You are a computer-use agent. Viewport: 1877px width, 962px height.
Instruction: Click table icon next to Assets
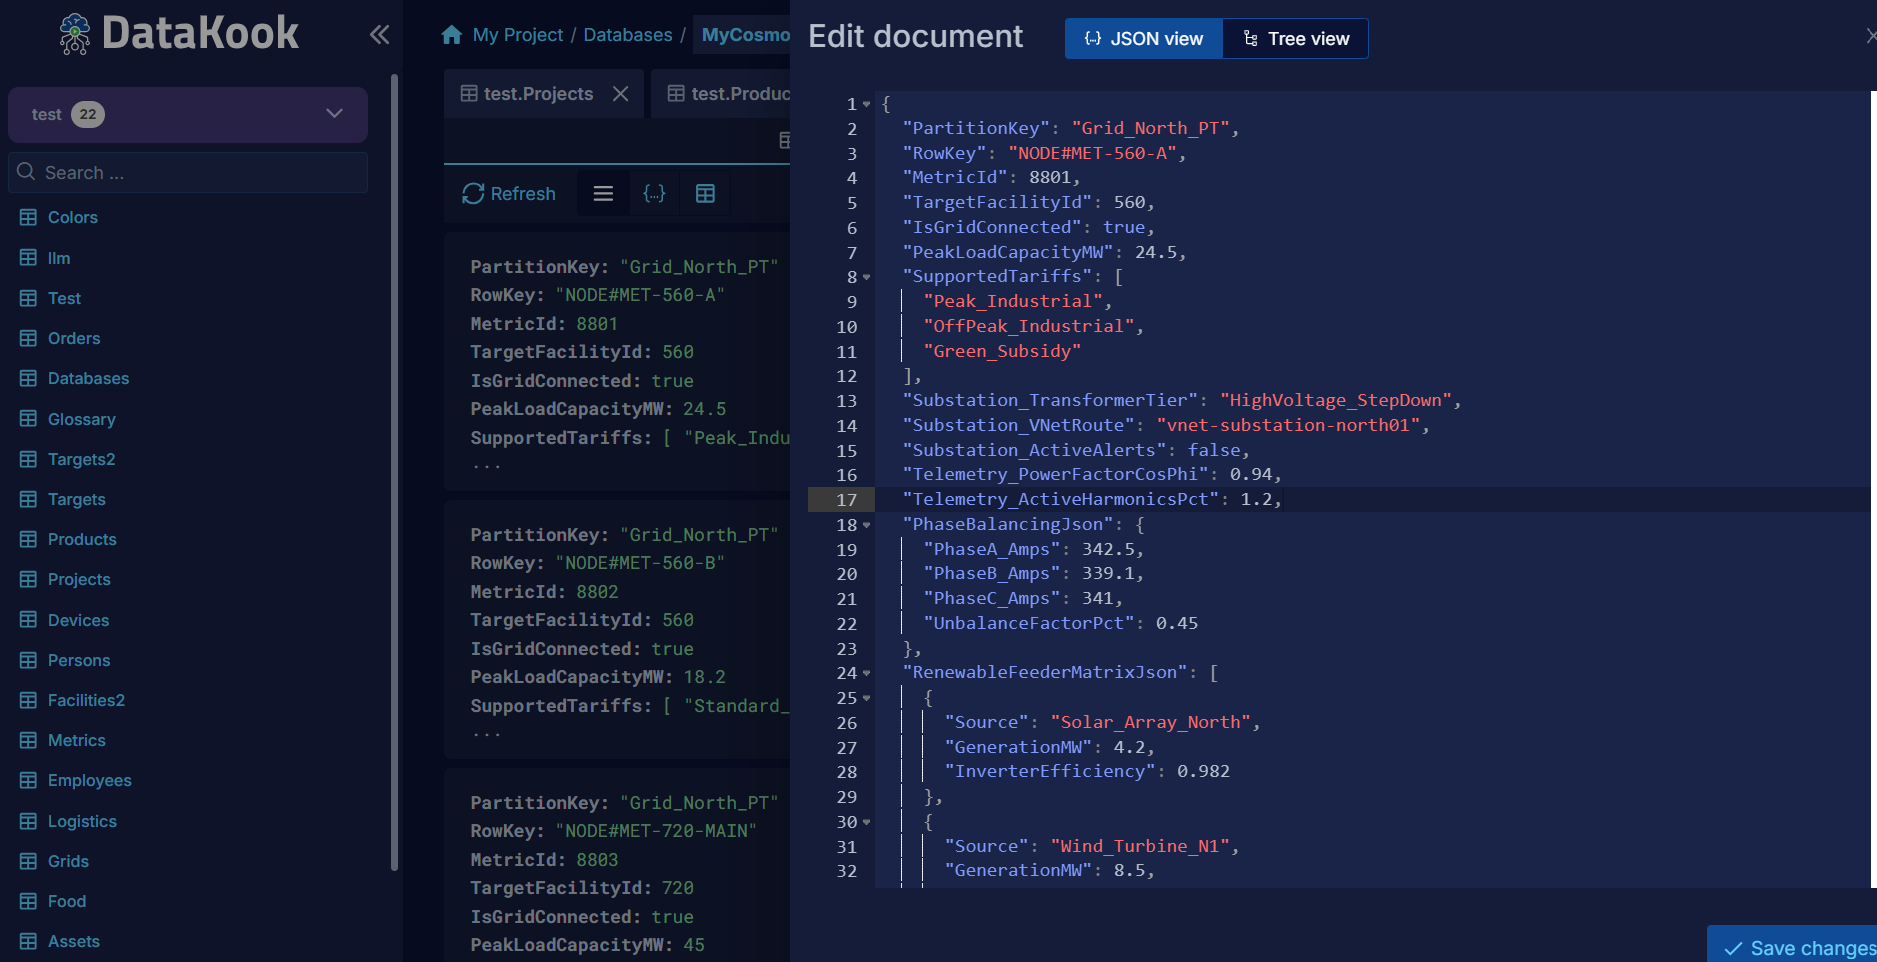coord(28,941)
